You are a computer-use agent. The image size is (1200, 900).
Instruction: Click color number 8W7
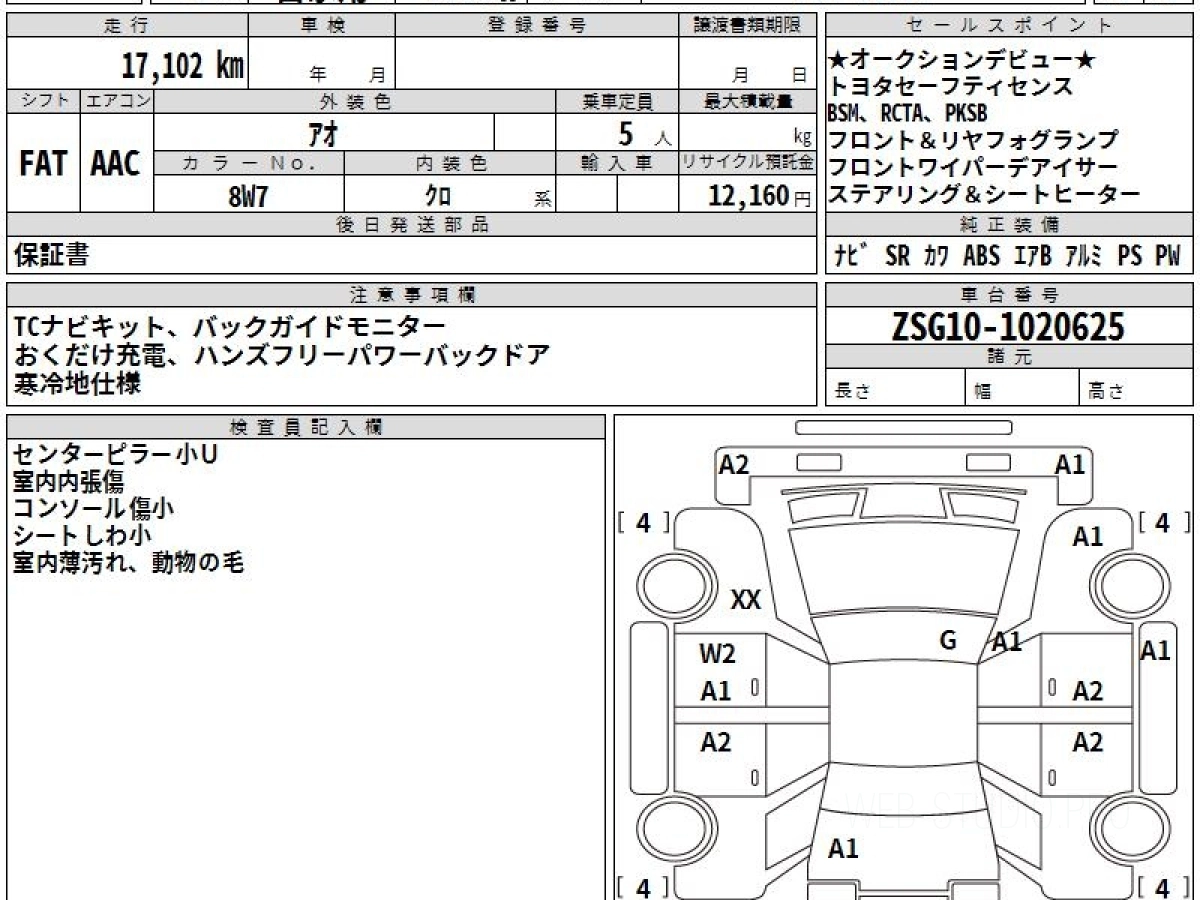pyautogui.click(x=249, y=196)
